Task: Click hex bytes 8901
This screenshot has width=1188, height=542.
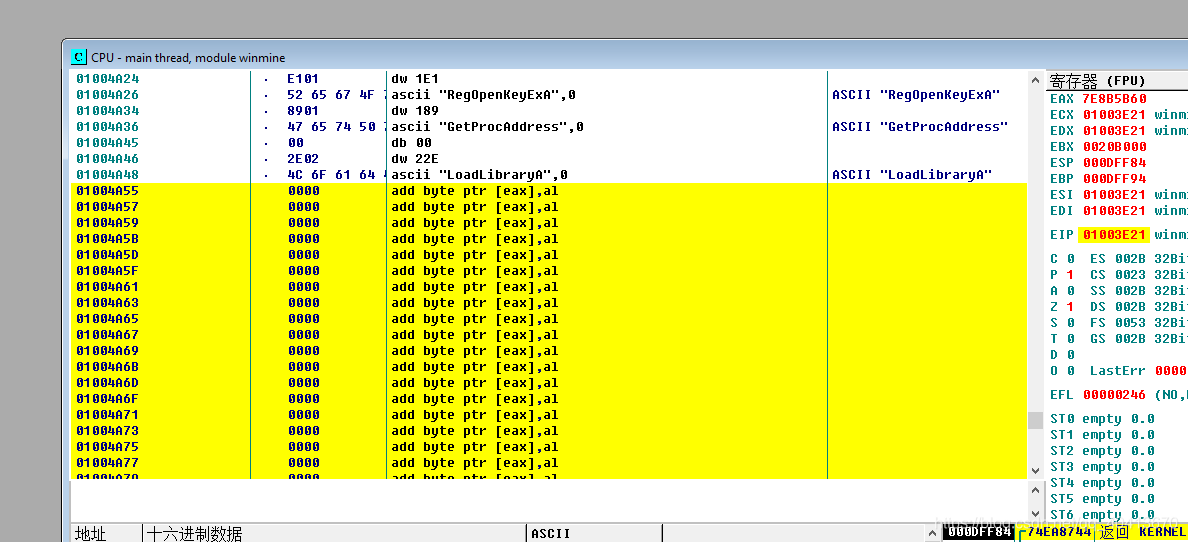Action: pos(303,110)
